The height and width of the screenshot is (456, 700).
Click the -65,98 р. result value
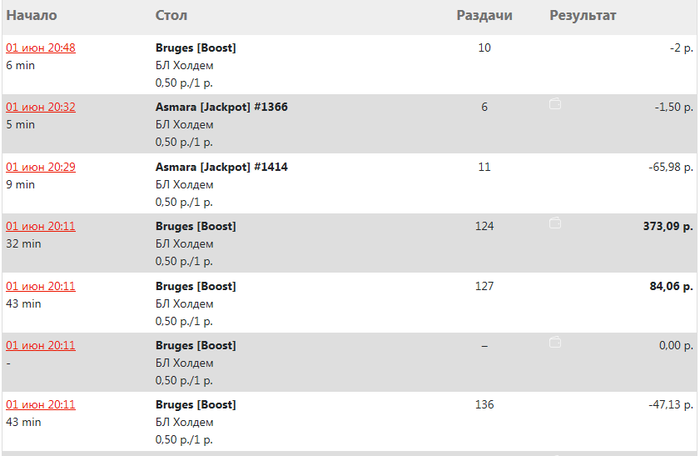[x=671, y=167]
